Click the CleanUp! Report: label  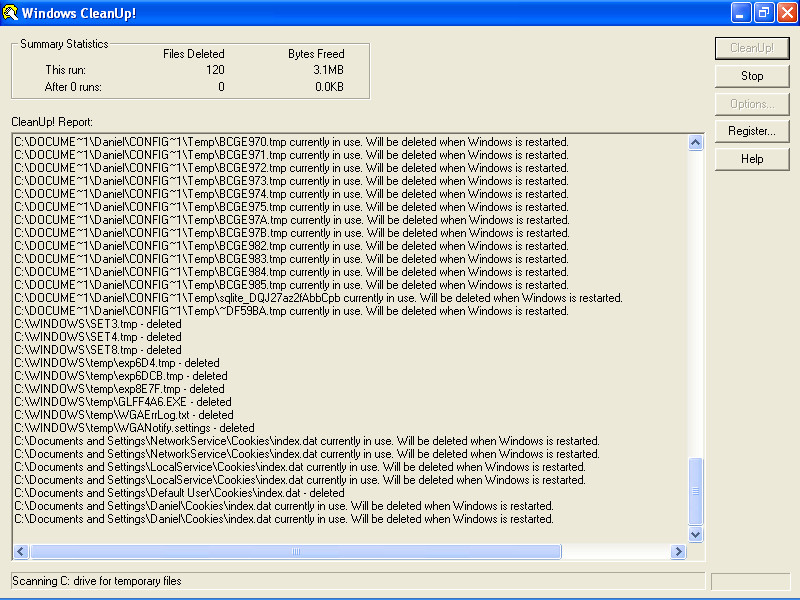pos(52,122)
